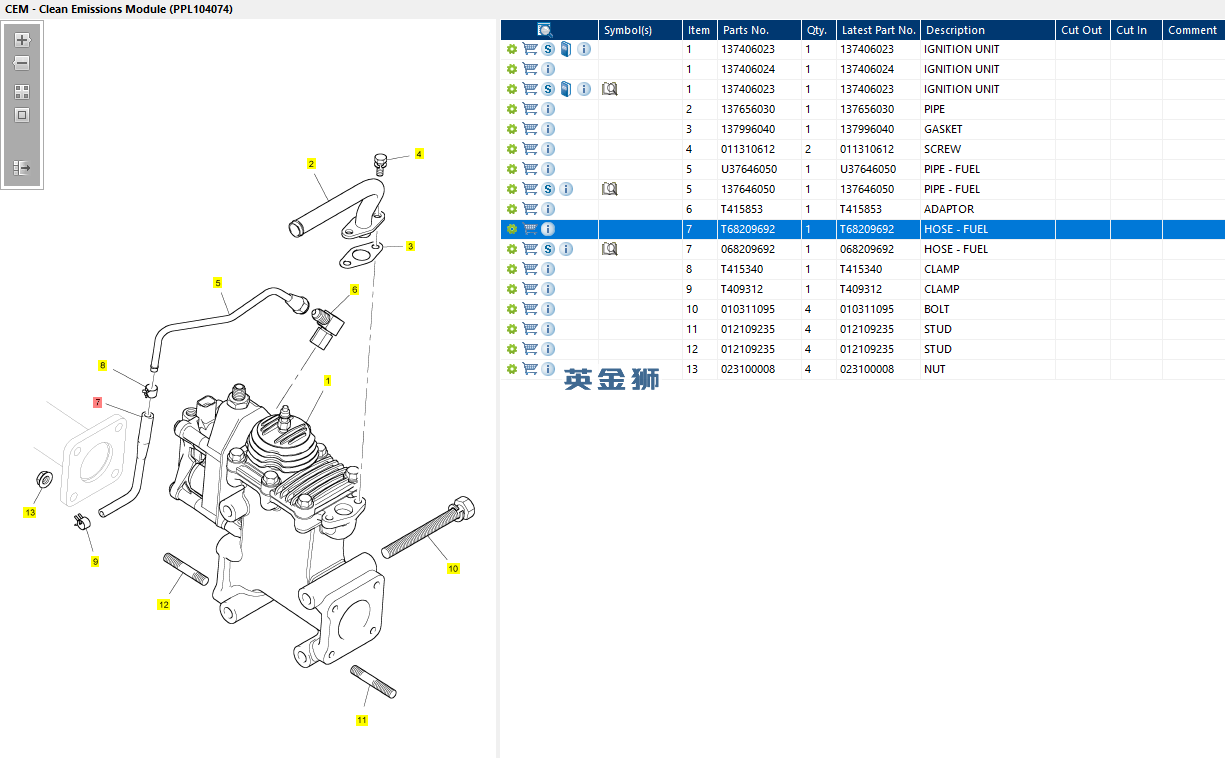Click the list-with-arrow icon in diagram toolbar
Viewport: 1225px width, 758px height.
tap(22, 168)
